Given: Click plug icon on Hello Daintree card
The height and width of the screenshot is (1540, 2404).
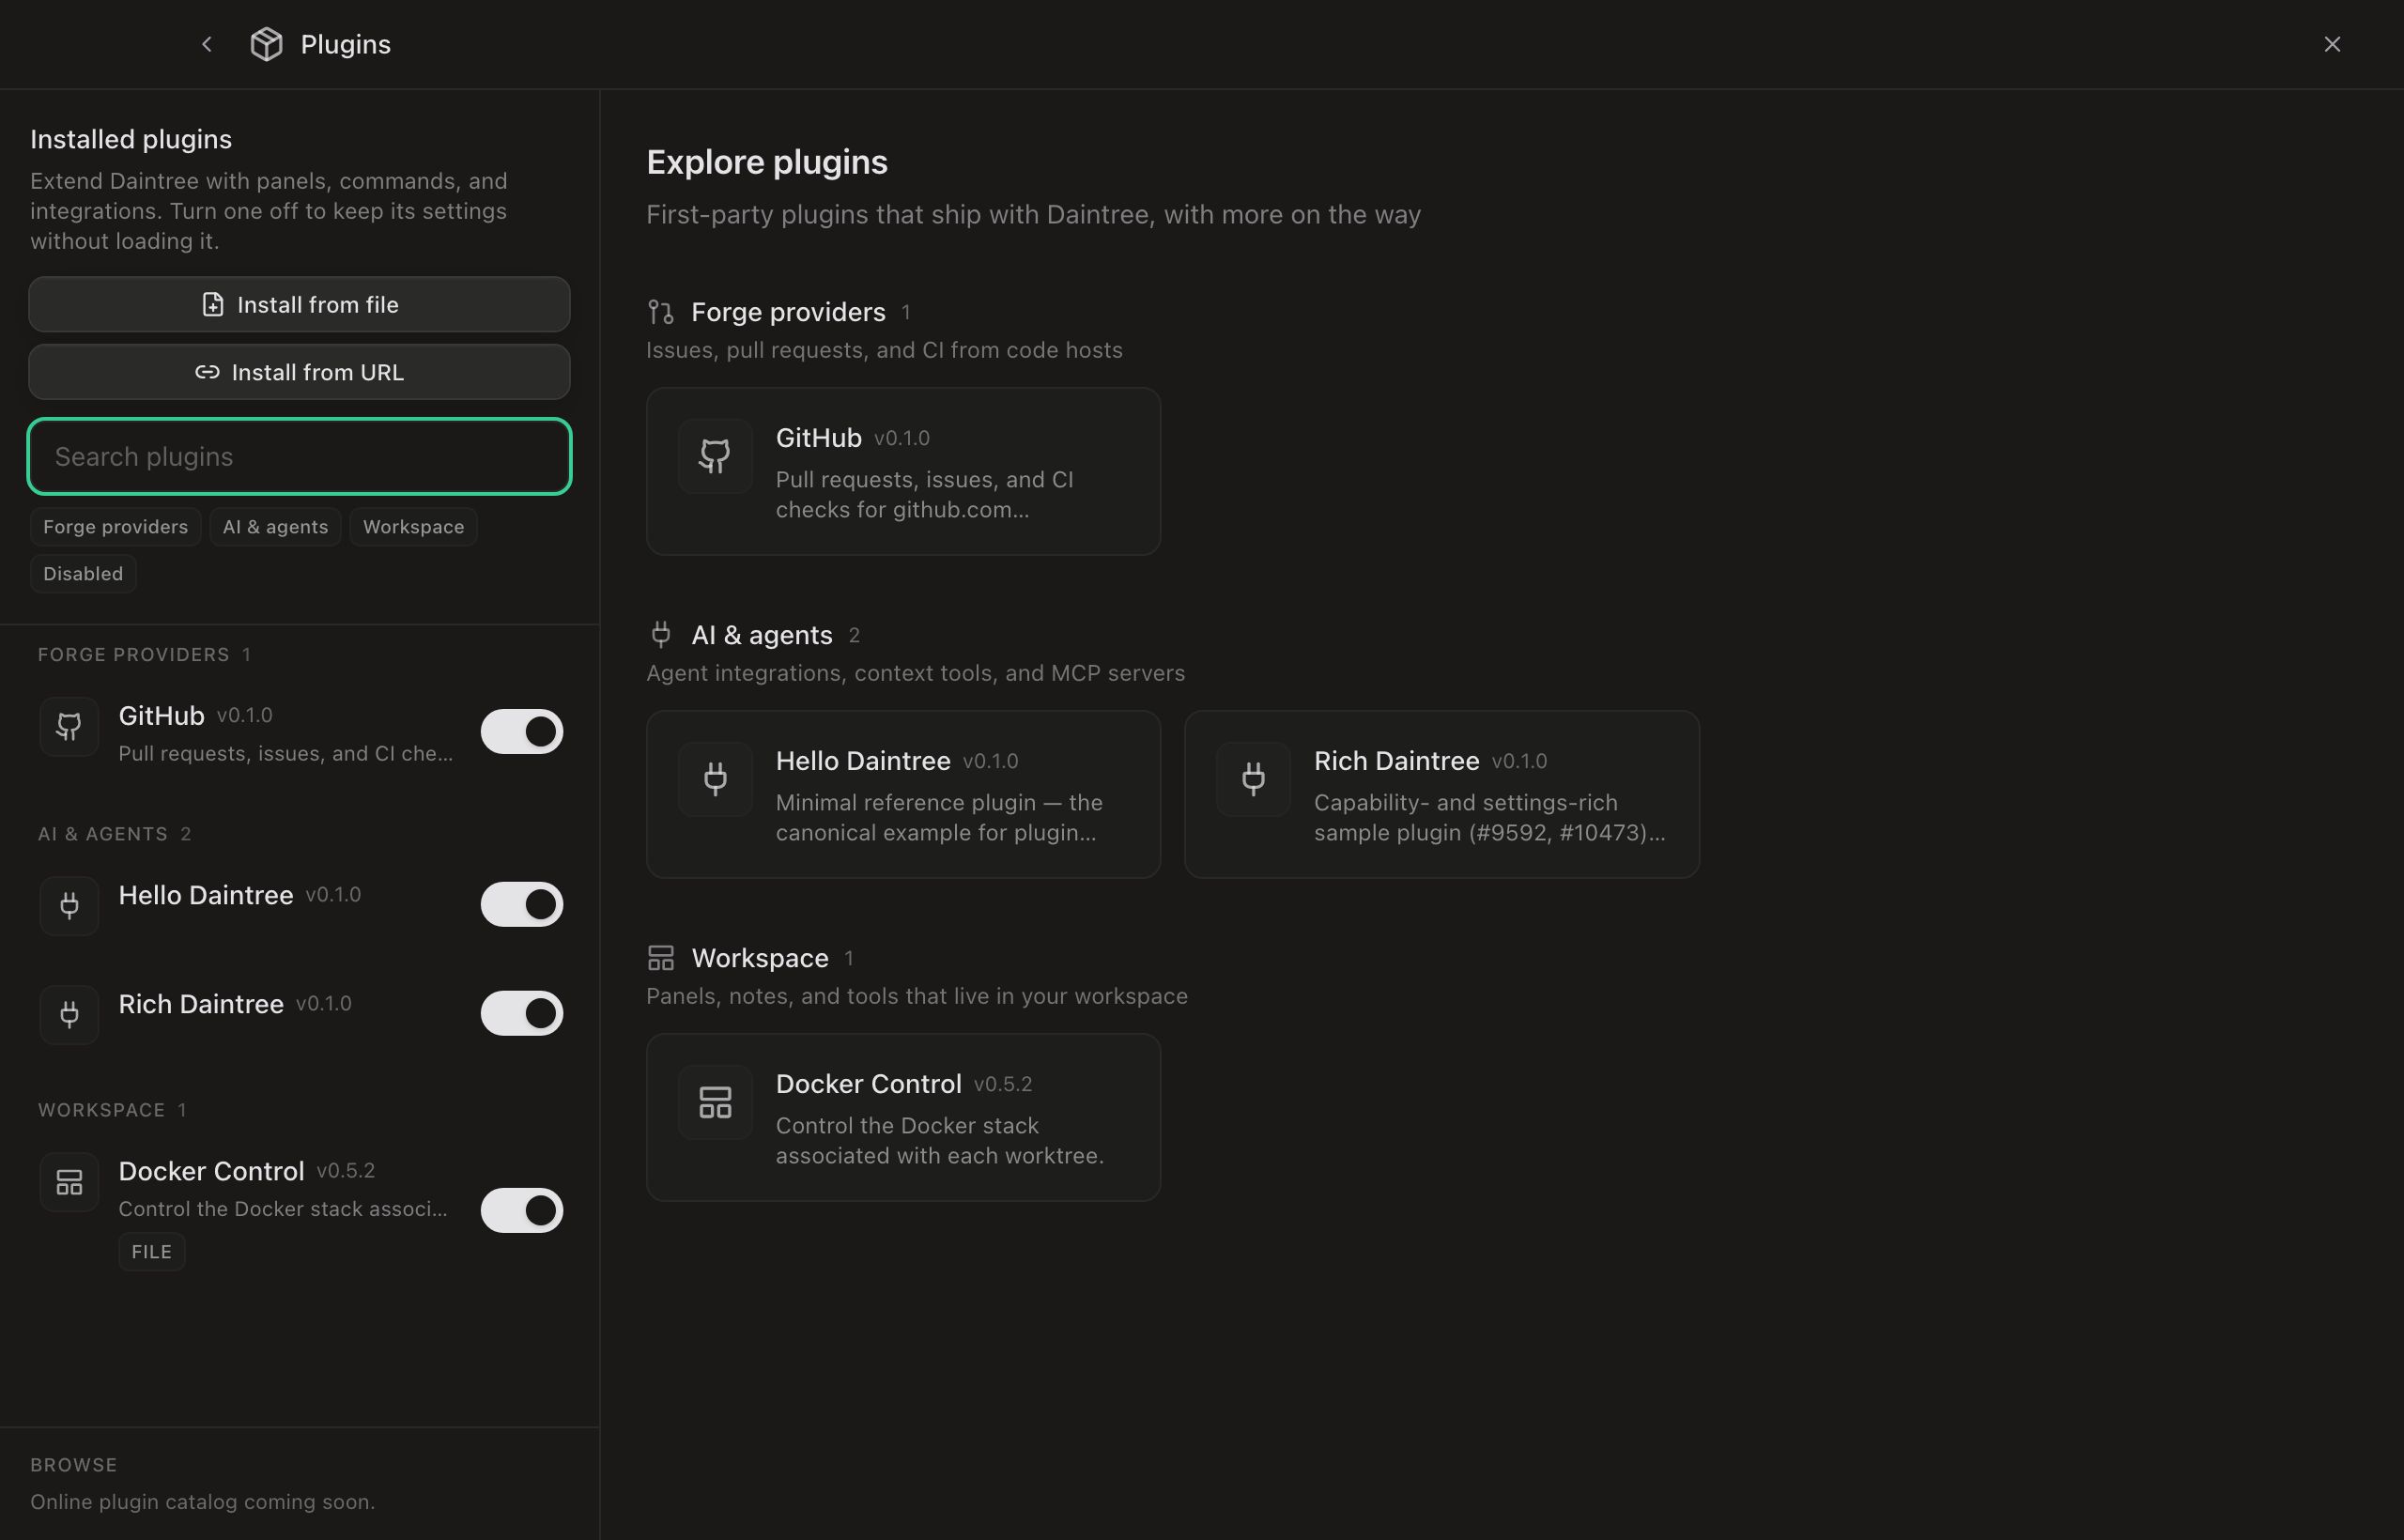Looking at the screenshot, I should [x=715, y=779].
